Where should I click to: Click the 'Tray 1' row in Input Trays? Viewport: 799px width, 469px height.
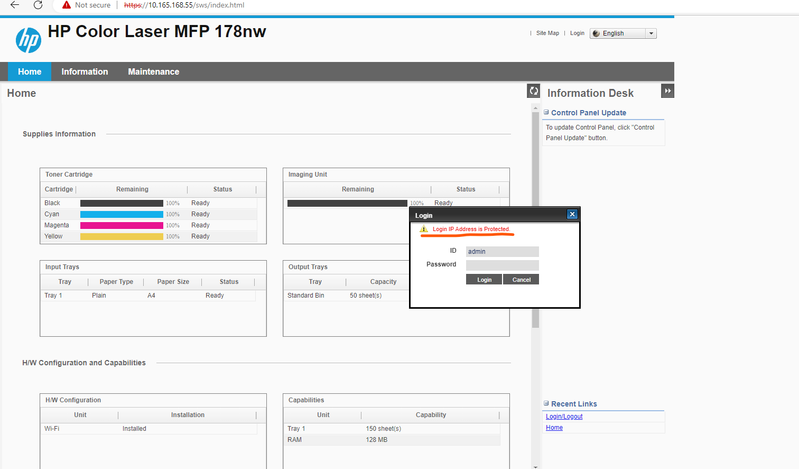click(149, 295)
